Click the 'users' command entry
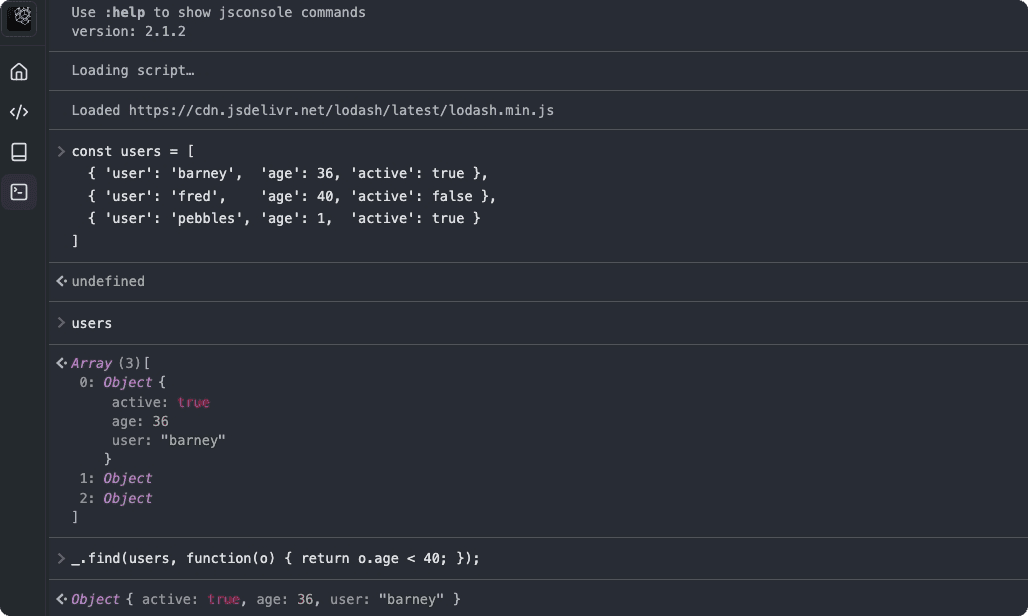The width and height of the screenshot is (1028, 616). click(x=92, y=323)
